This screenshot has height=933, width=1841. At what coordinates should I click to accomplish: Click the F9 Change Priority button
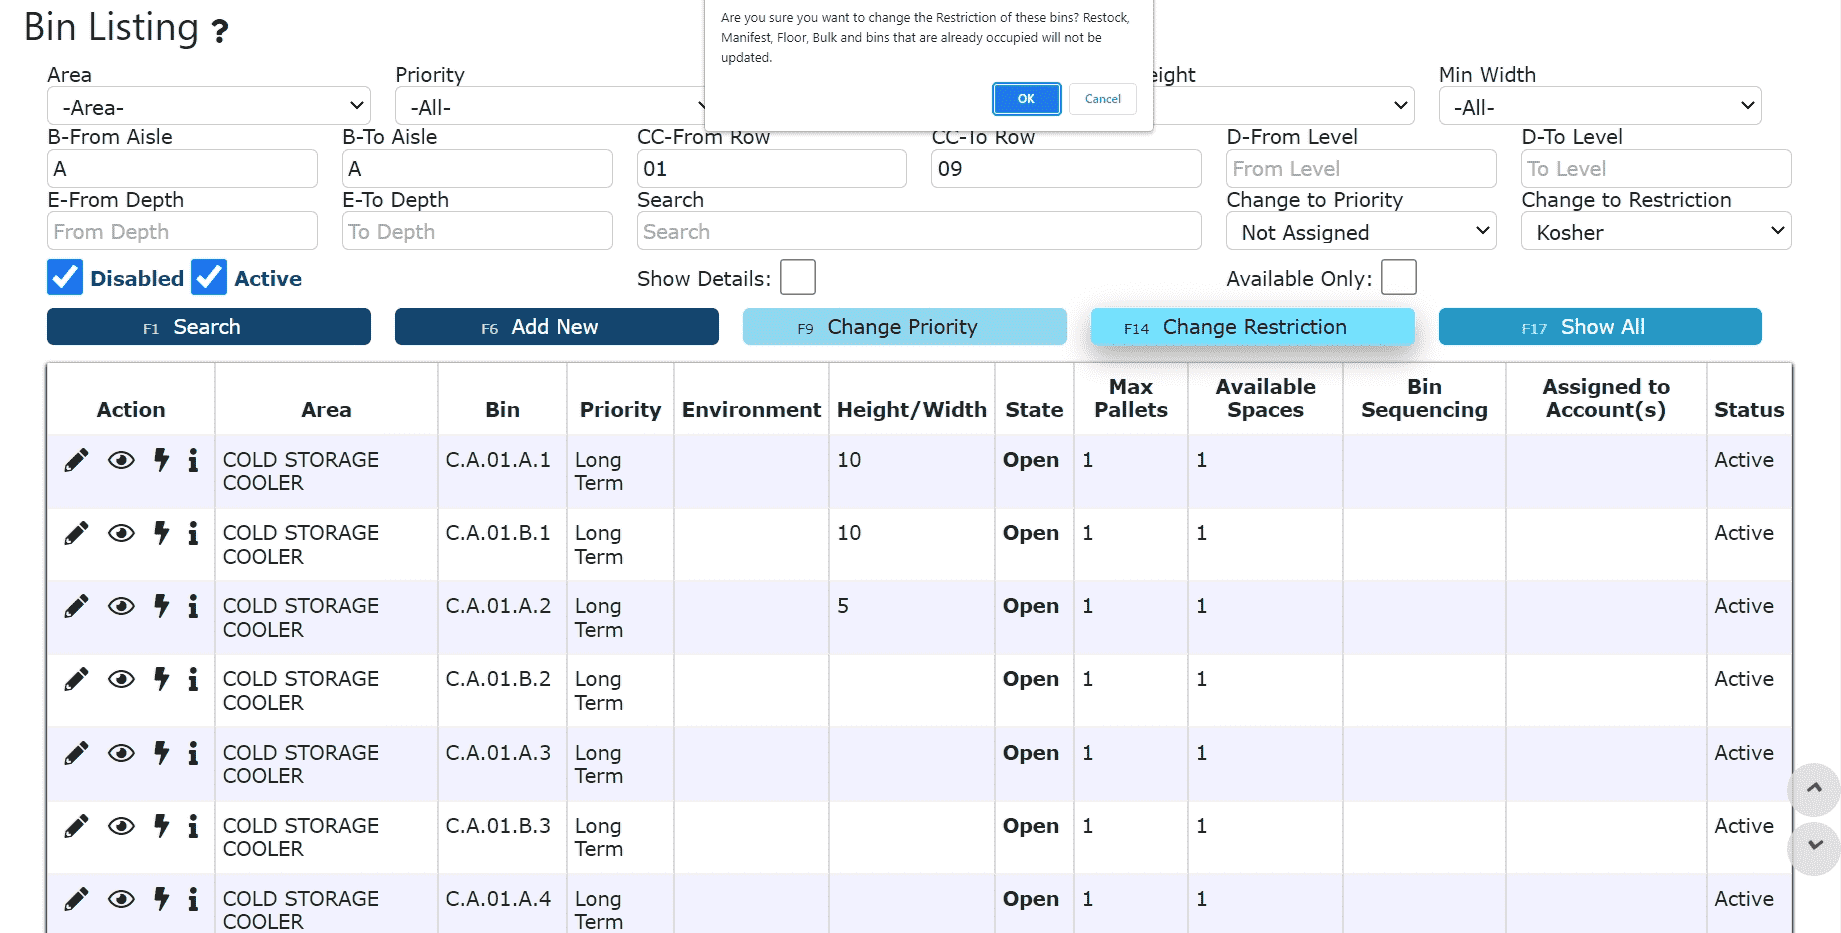[x=905, y=327]
